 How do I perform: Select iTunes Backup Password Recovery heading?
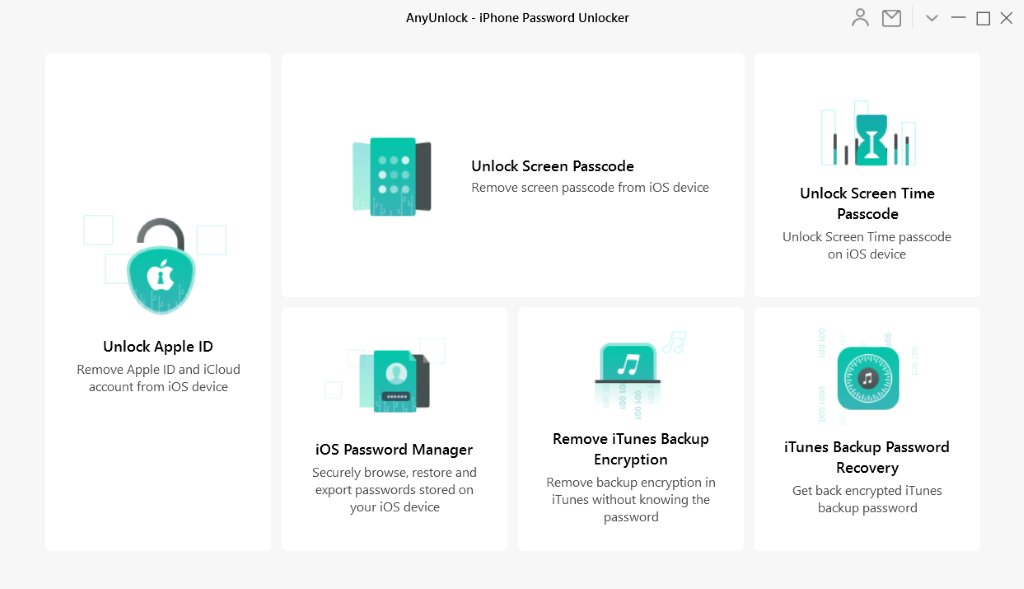867,457
